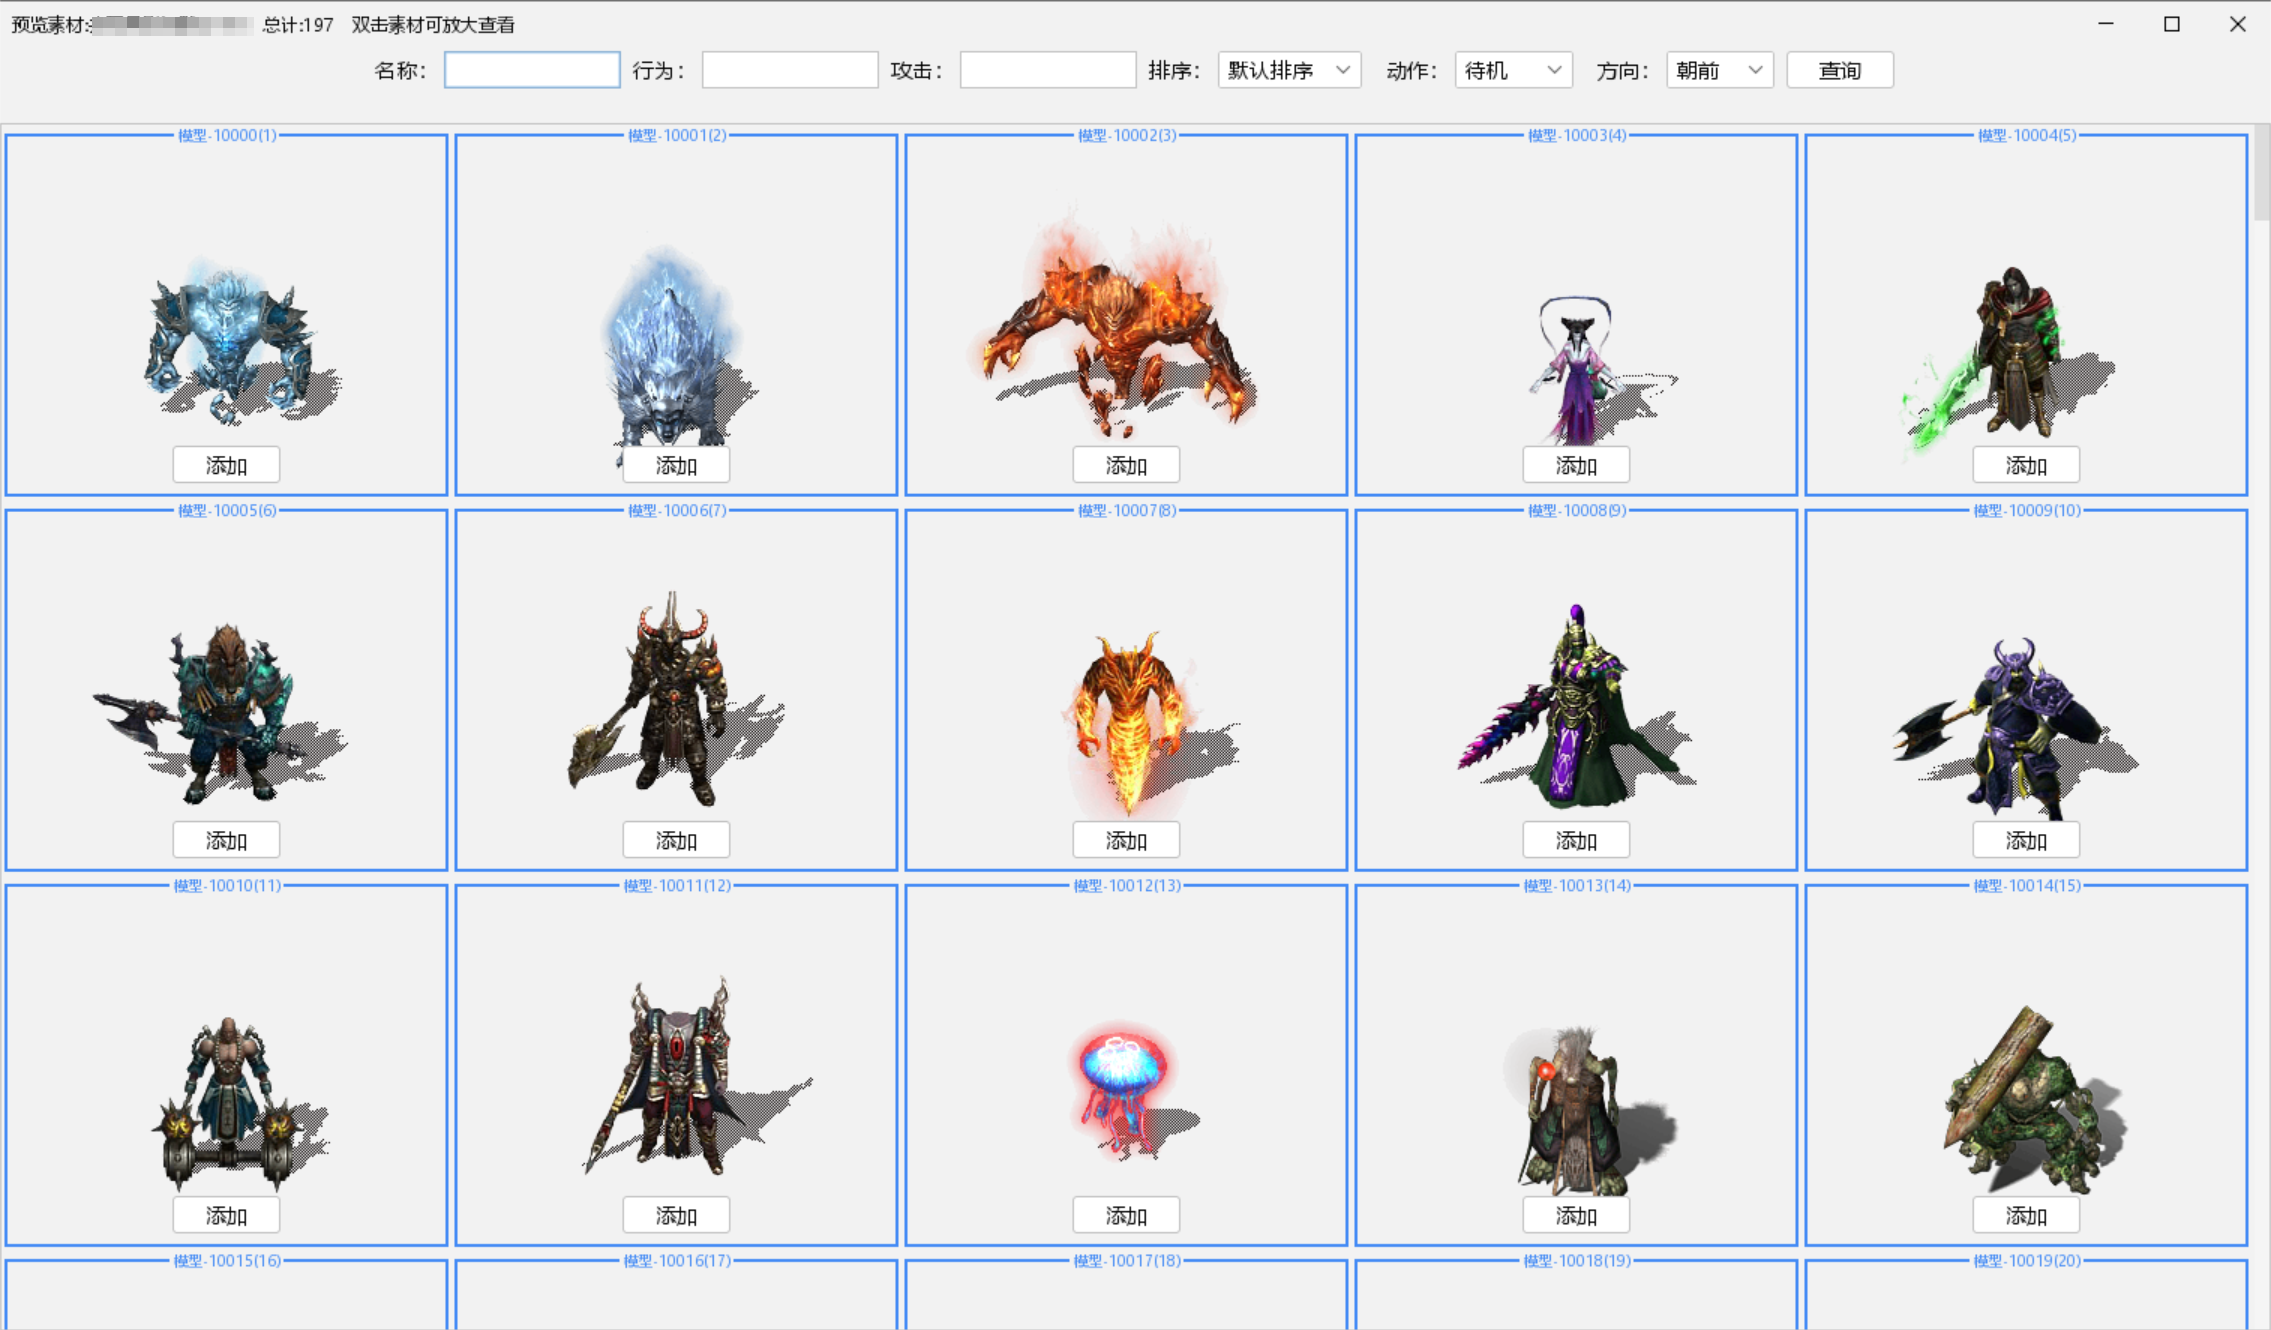Click the 模型-10017(18) label
2271x1330 pixels.
click(x=1127, y=1260)
